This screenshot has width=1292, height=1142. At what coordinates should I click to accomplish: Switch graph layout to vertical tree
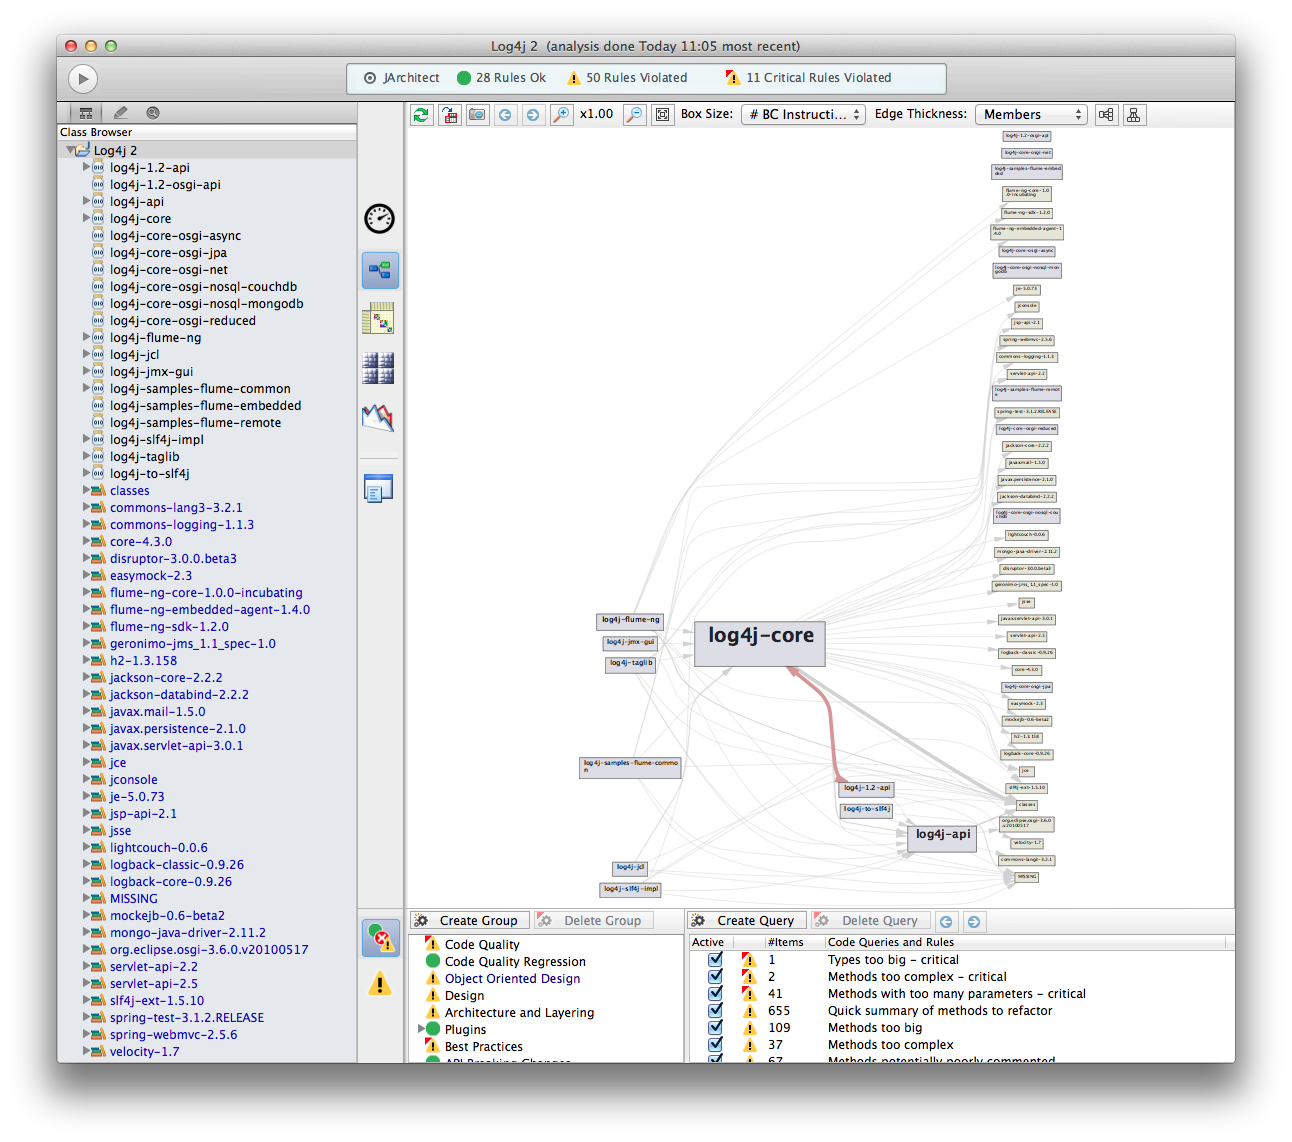[x=1134, y=115]
